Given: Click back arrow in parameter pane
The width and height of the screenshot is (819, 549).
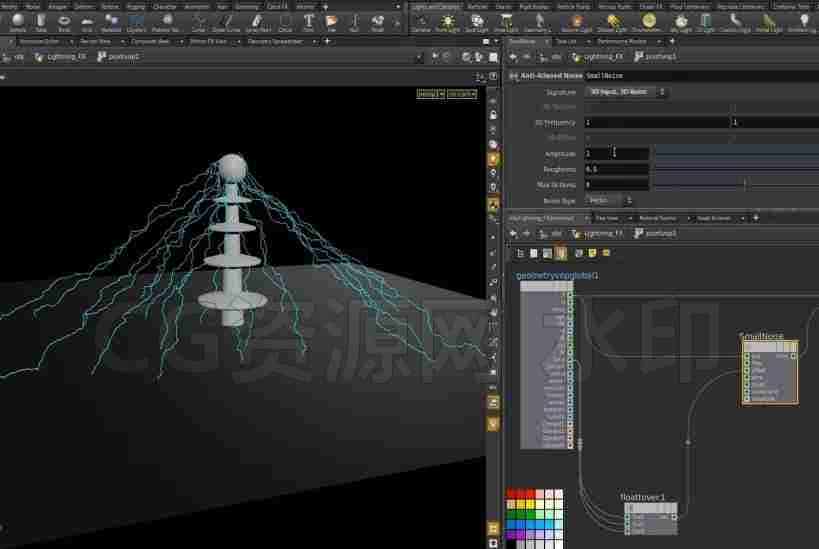Looking at the screenshot, I should pos(513,57).
